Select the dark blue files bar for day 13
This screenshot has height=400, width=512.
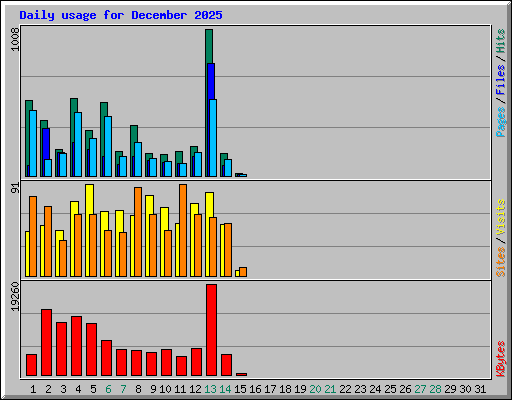211,82
